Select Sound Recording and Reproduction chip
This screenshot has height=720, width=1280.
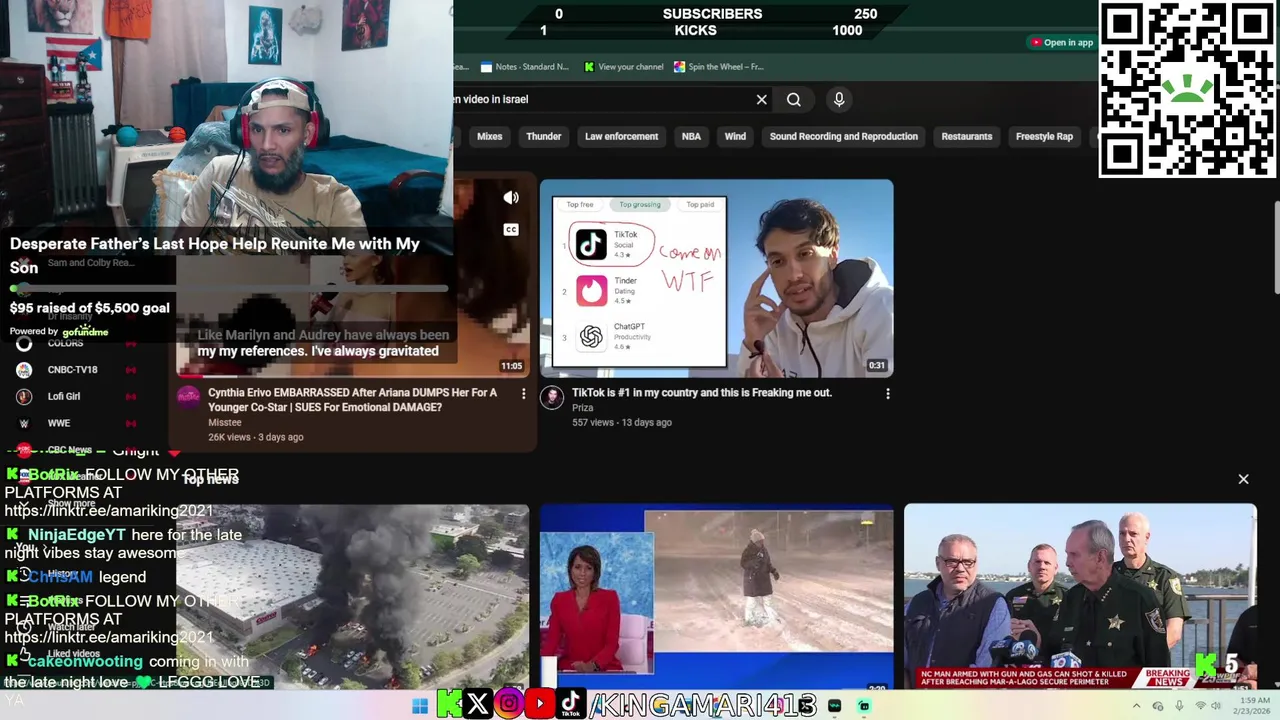(843, 136)
